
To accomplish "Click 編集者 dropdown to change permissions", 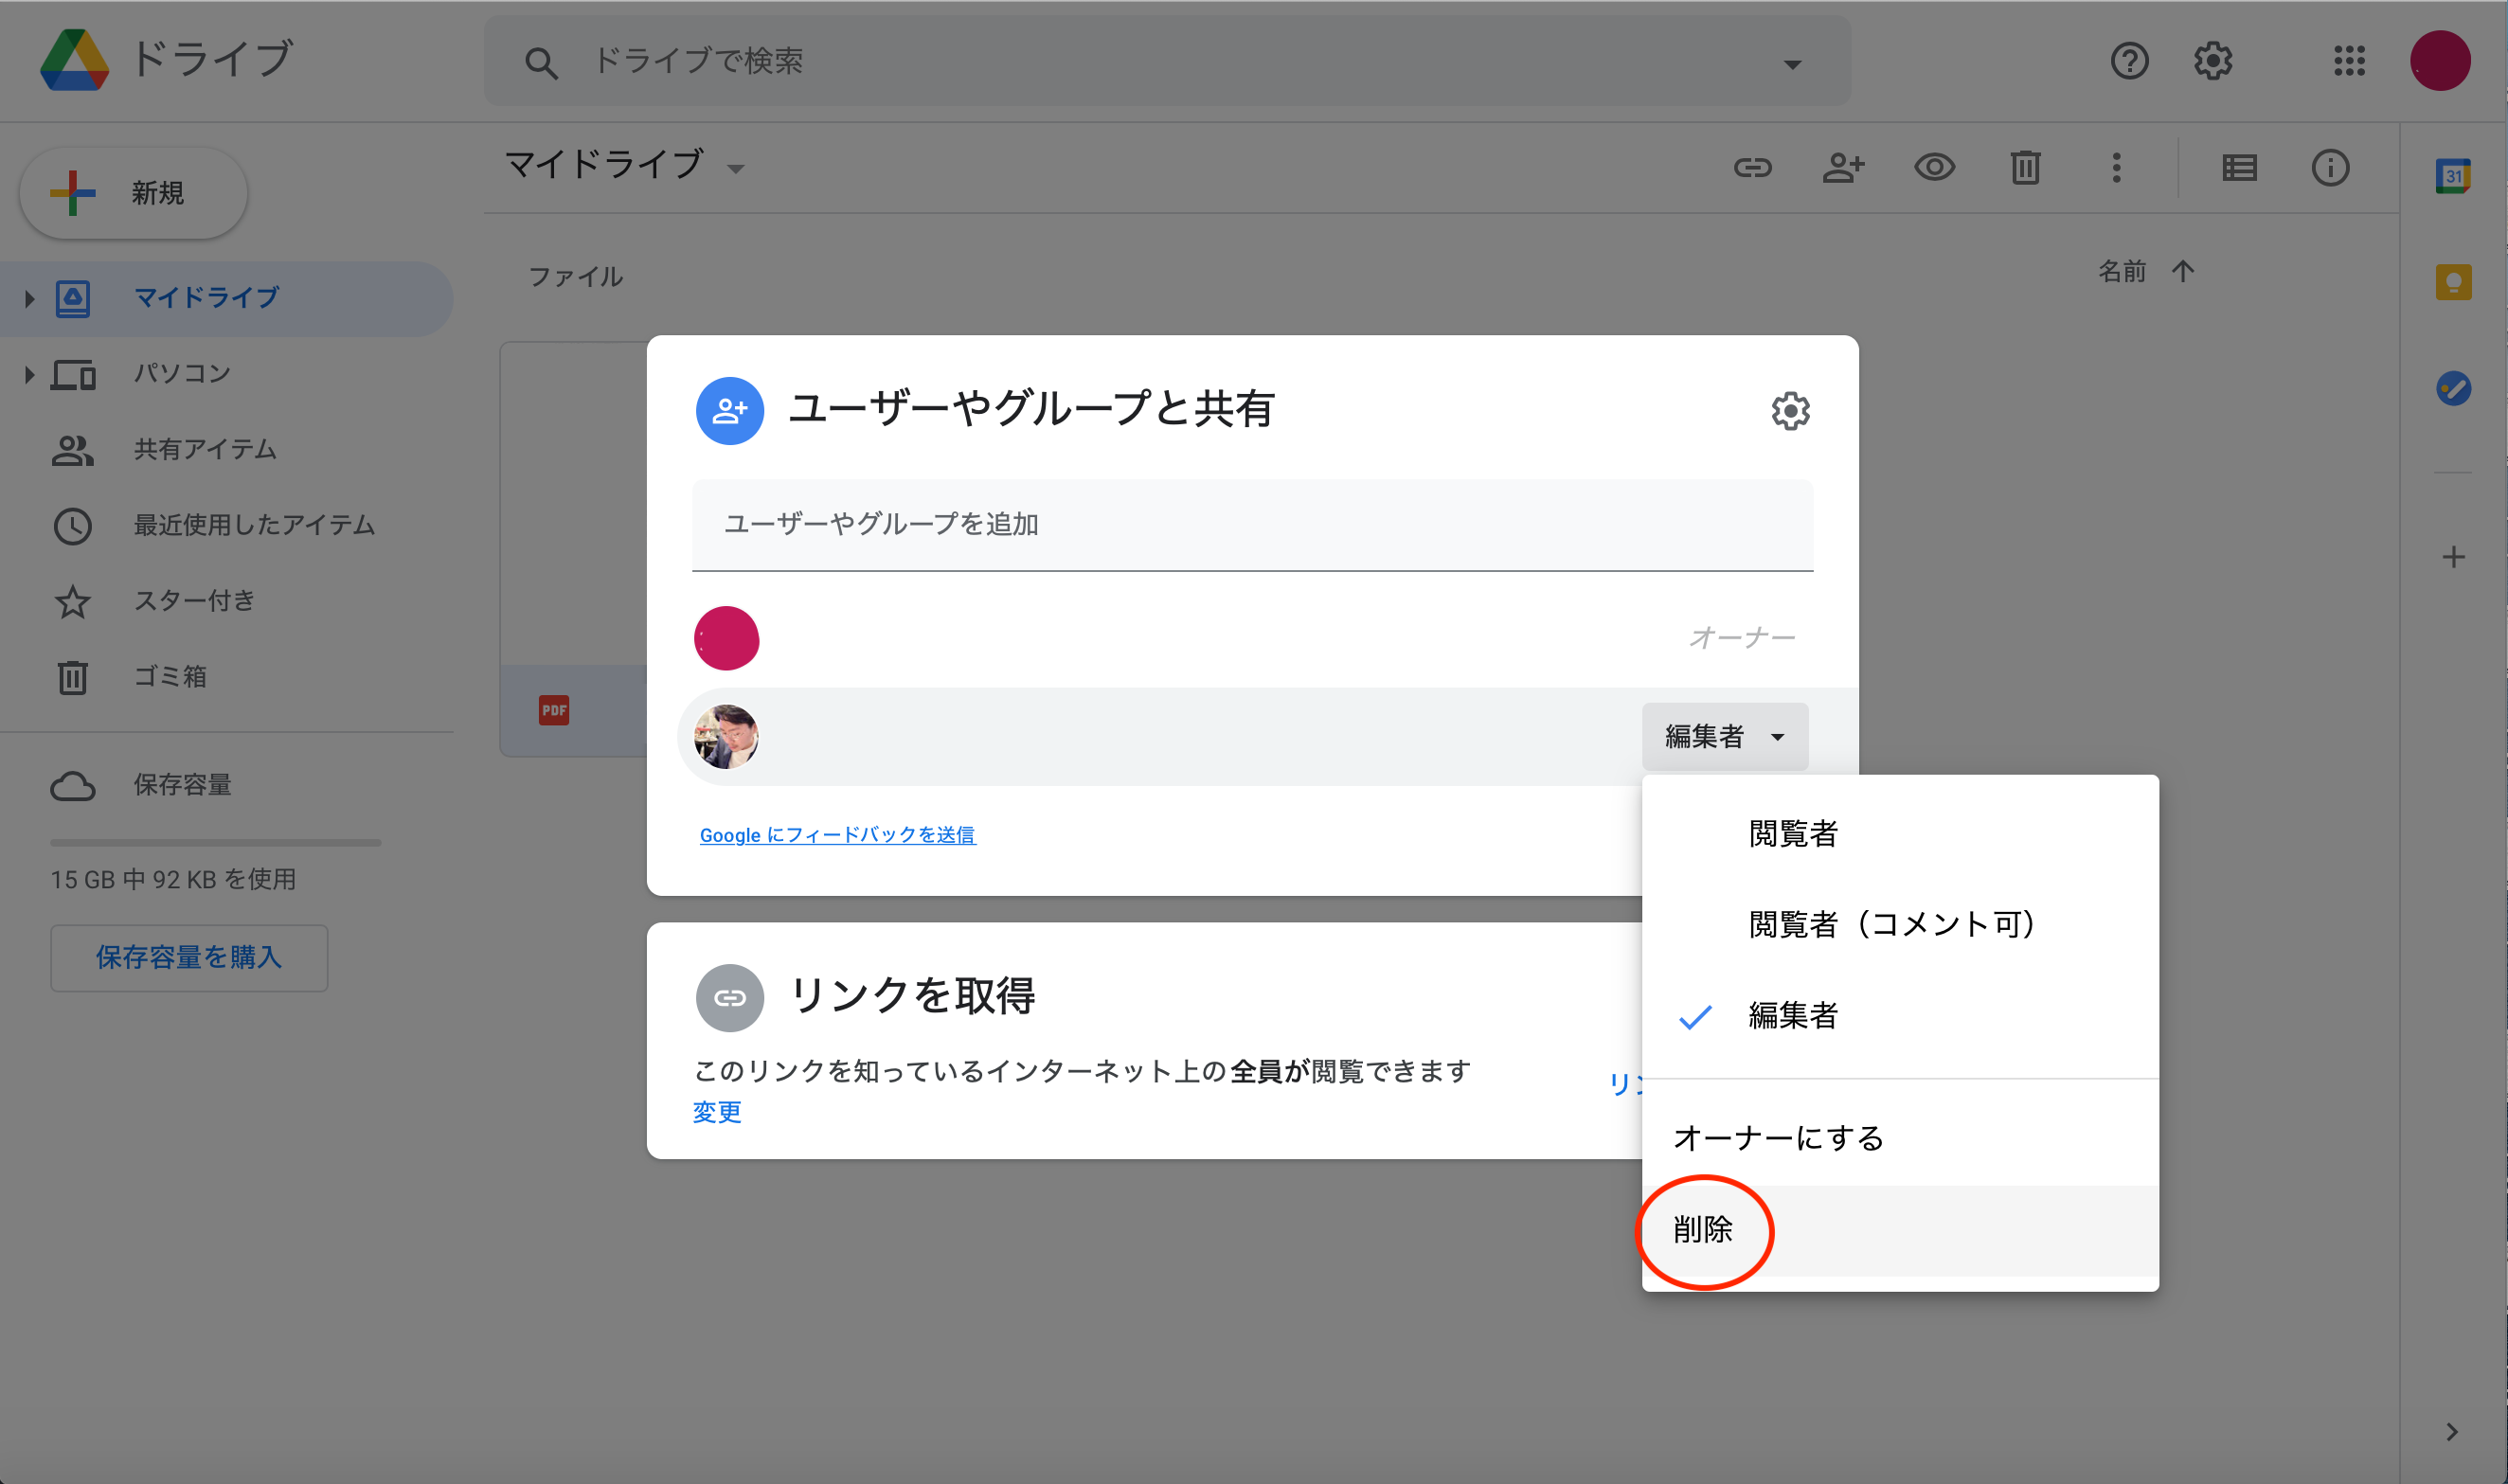I will (x=1722, y=737).
